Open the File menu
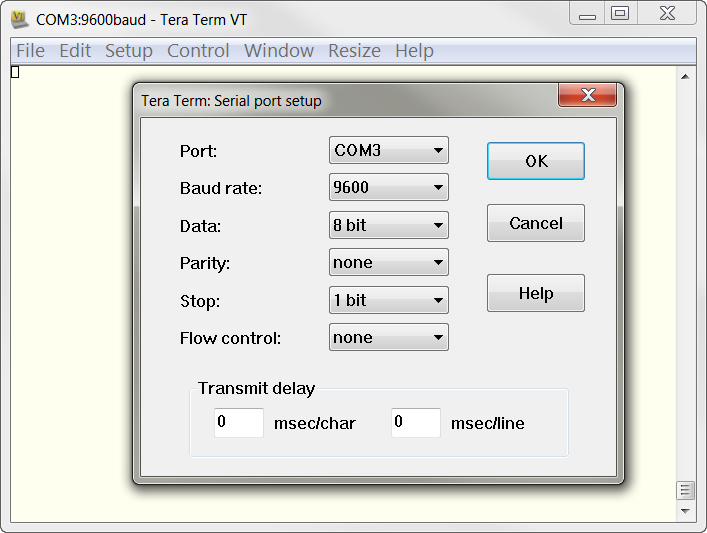The image size is (707, 533). [x=30, y=51]
